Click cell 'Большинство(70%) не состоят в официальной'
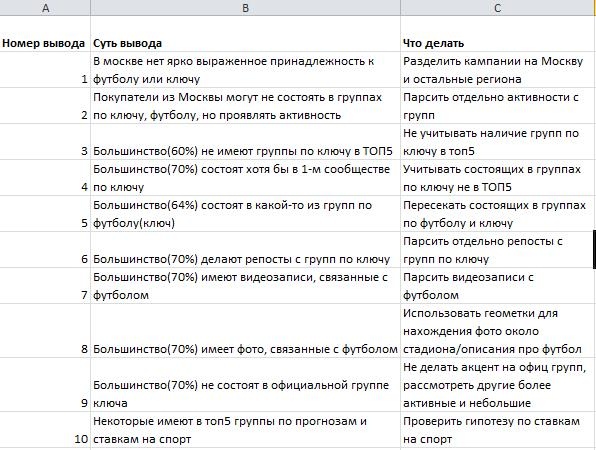This screenshot has width=596, height=450. (x=246, y=385)
